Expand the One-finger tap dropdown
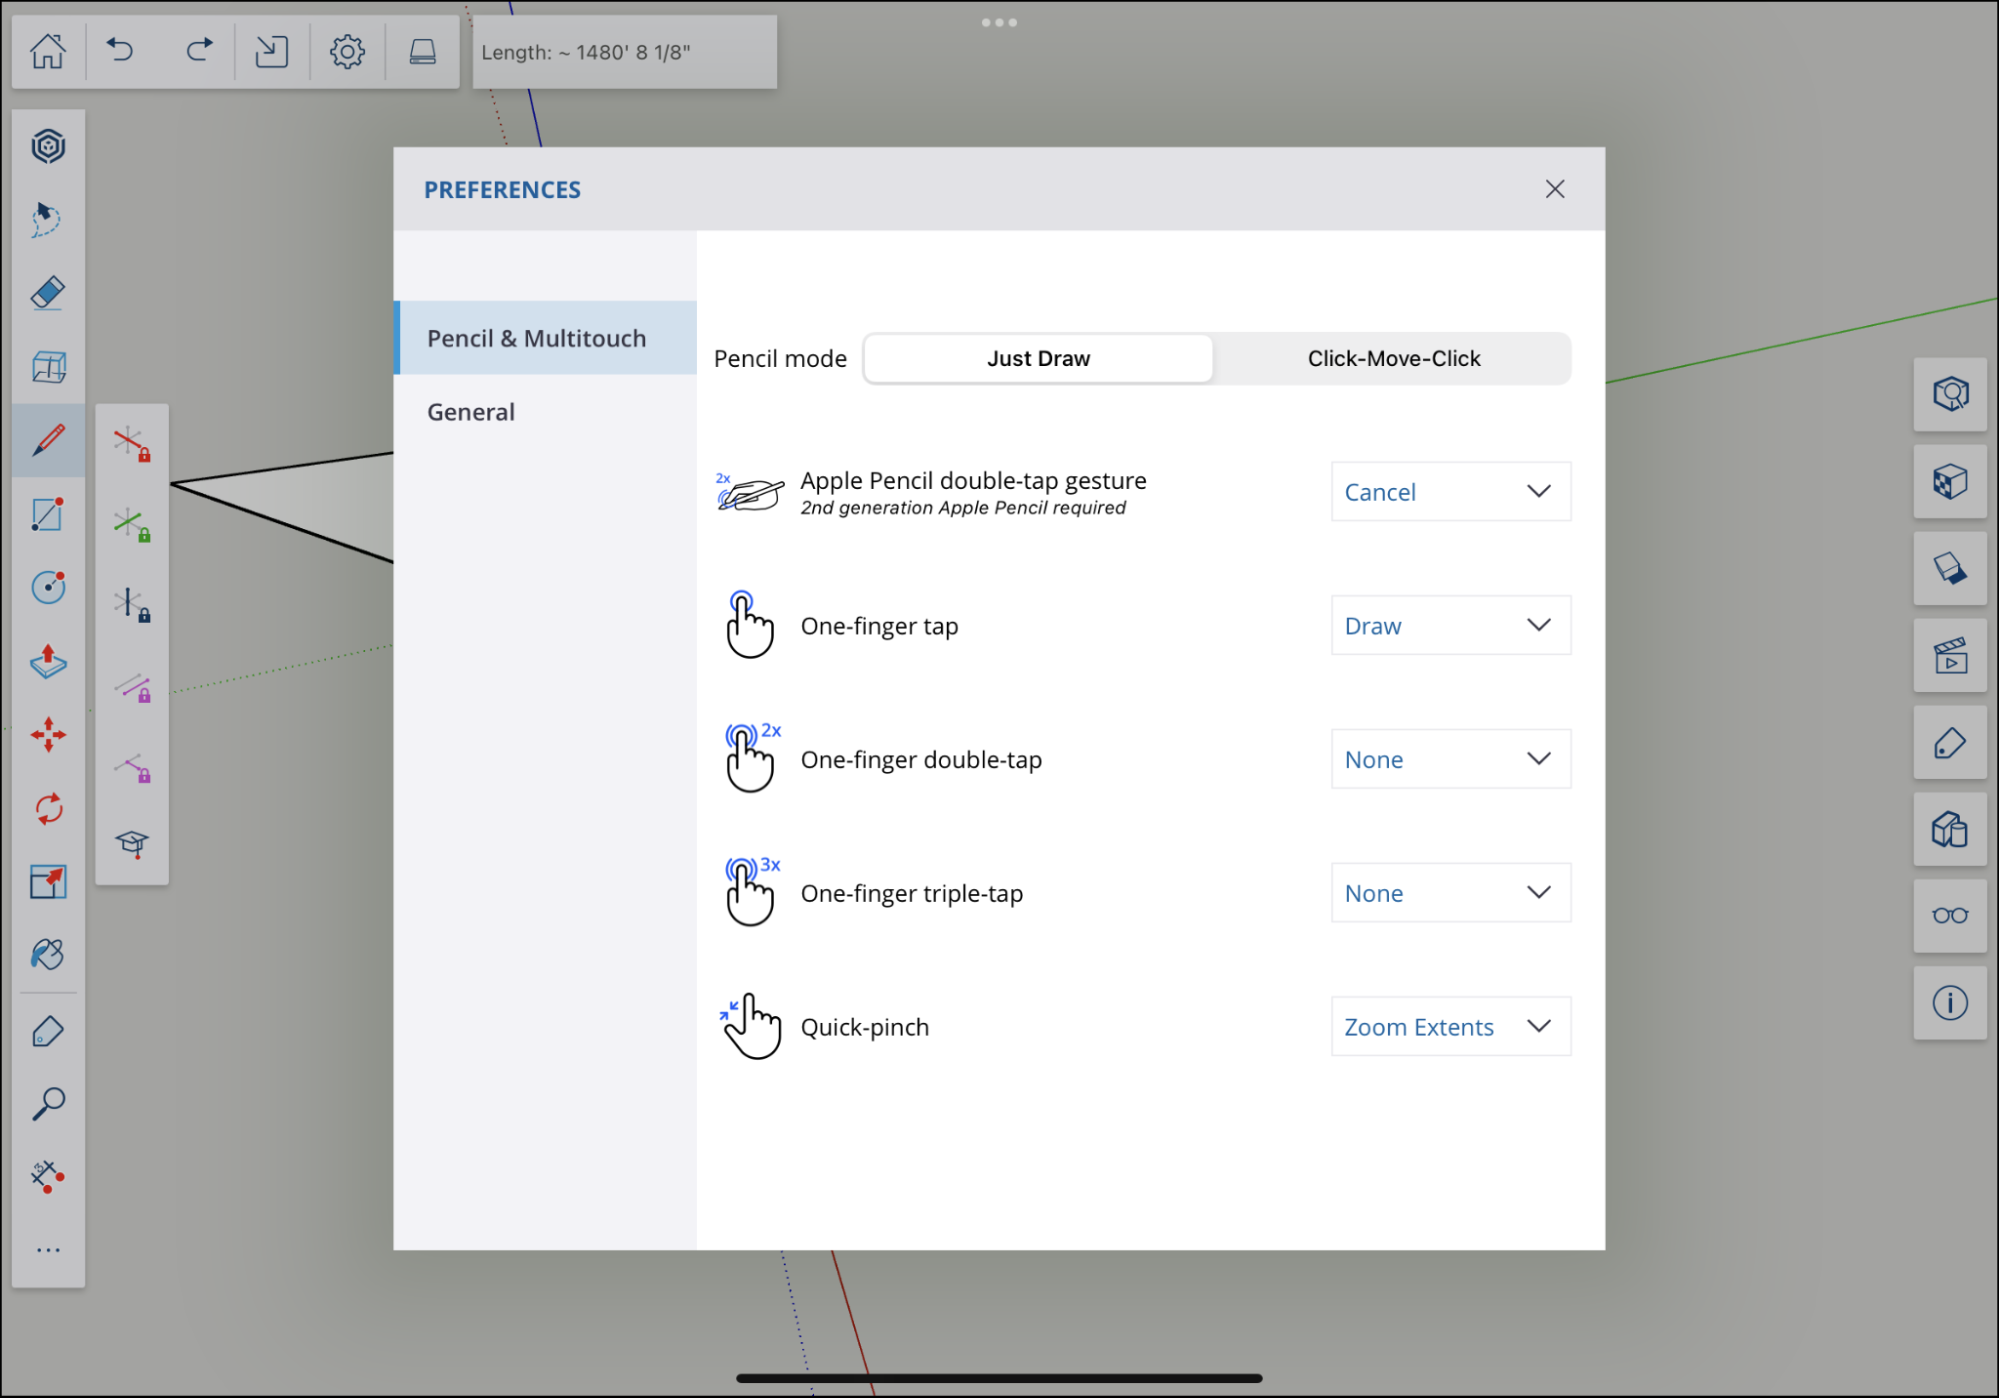Image resolution: width=1999 pixels, height=1398 pixels. (1450, 625)
